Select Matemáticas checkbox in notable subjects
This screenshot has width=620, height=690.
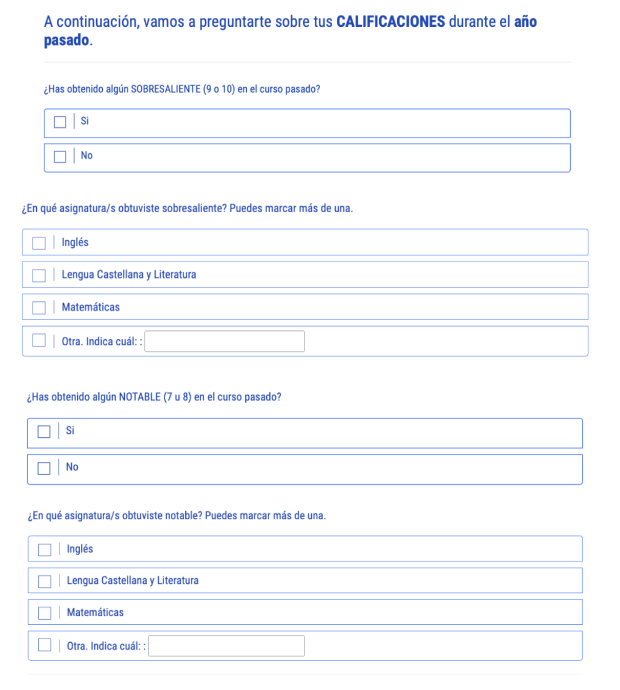44,613
